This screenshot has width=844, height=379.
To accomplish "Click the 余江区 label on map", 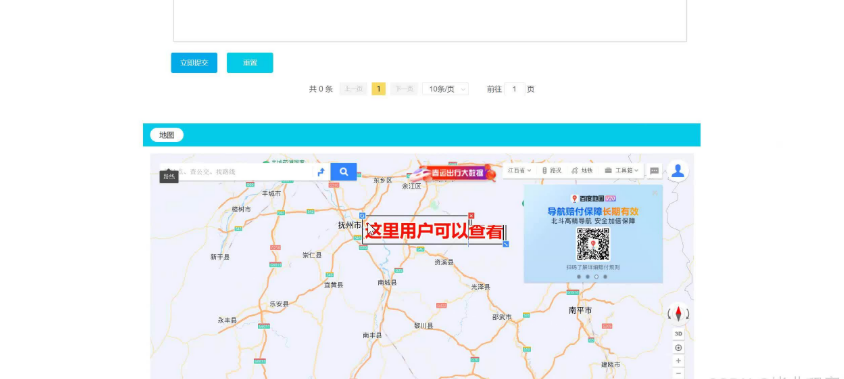I will 411,186.
